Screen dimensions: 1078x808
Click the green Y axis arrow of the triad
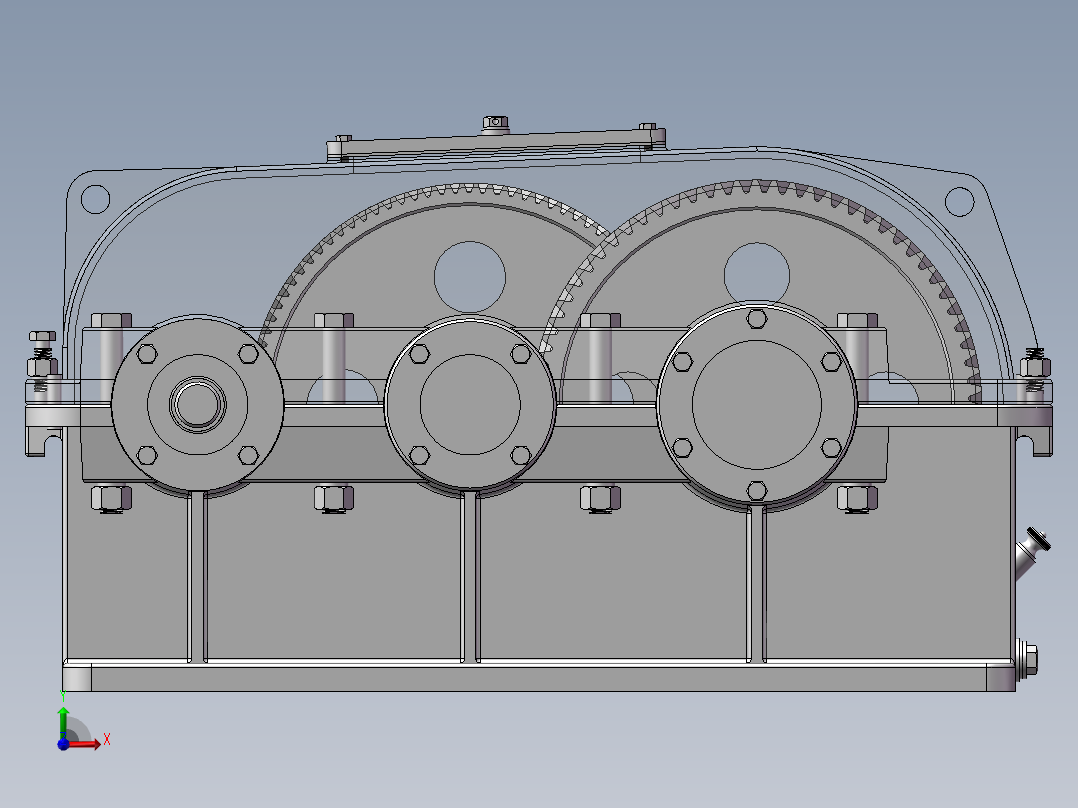[63, 721]
